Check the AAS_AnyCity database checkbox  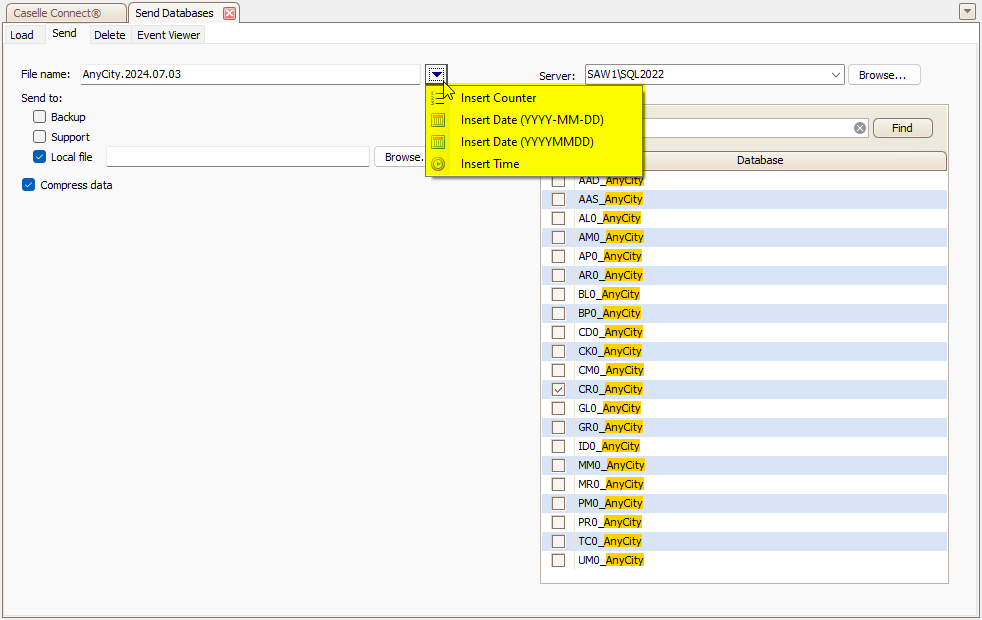coord(558,199)
